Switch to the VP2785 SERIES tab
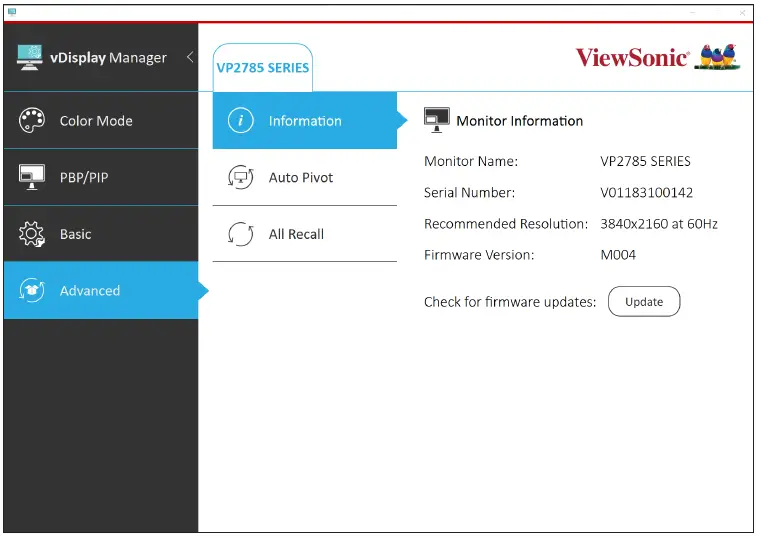761x538 pixels. coord(263,67)
